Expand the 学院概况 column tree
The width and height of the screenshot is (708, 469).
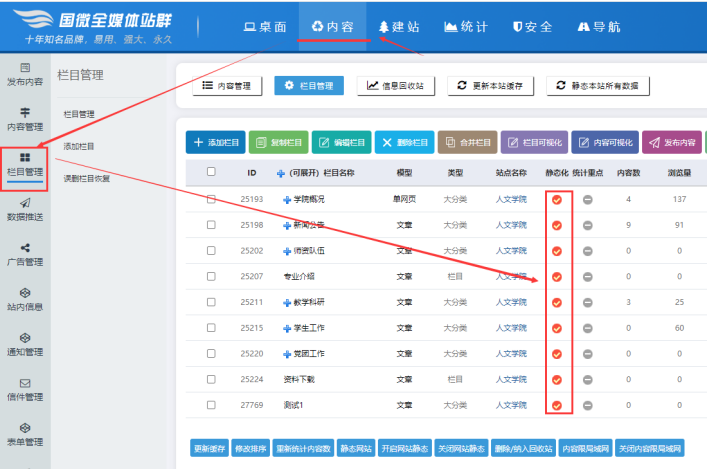coord(287,200)
